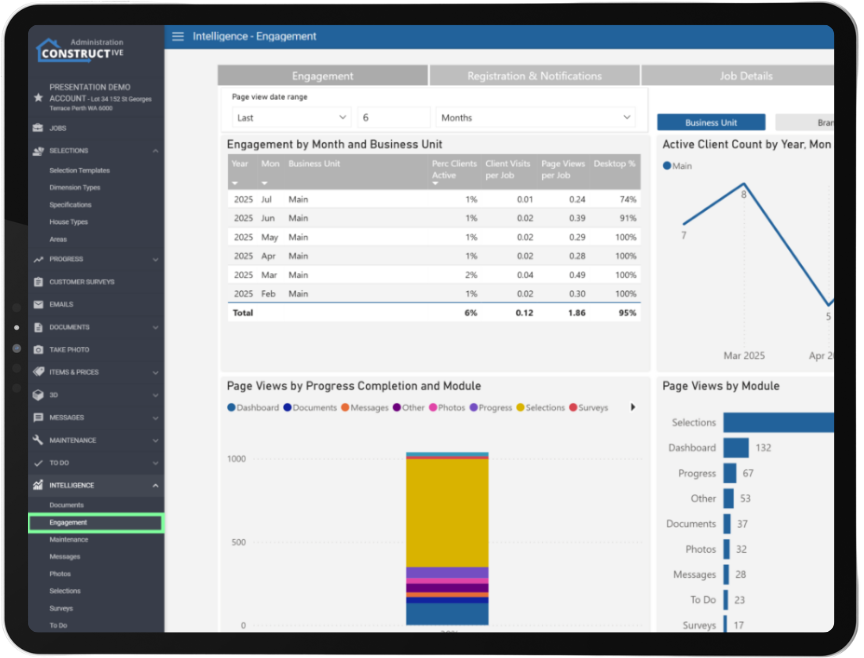The height and width of the screenshot is (658, 864).
Task: Open the Months unit dropdown
Action: pos(535,117)
